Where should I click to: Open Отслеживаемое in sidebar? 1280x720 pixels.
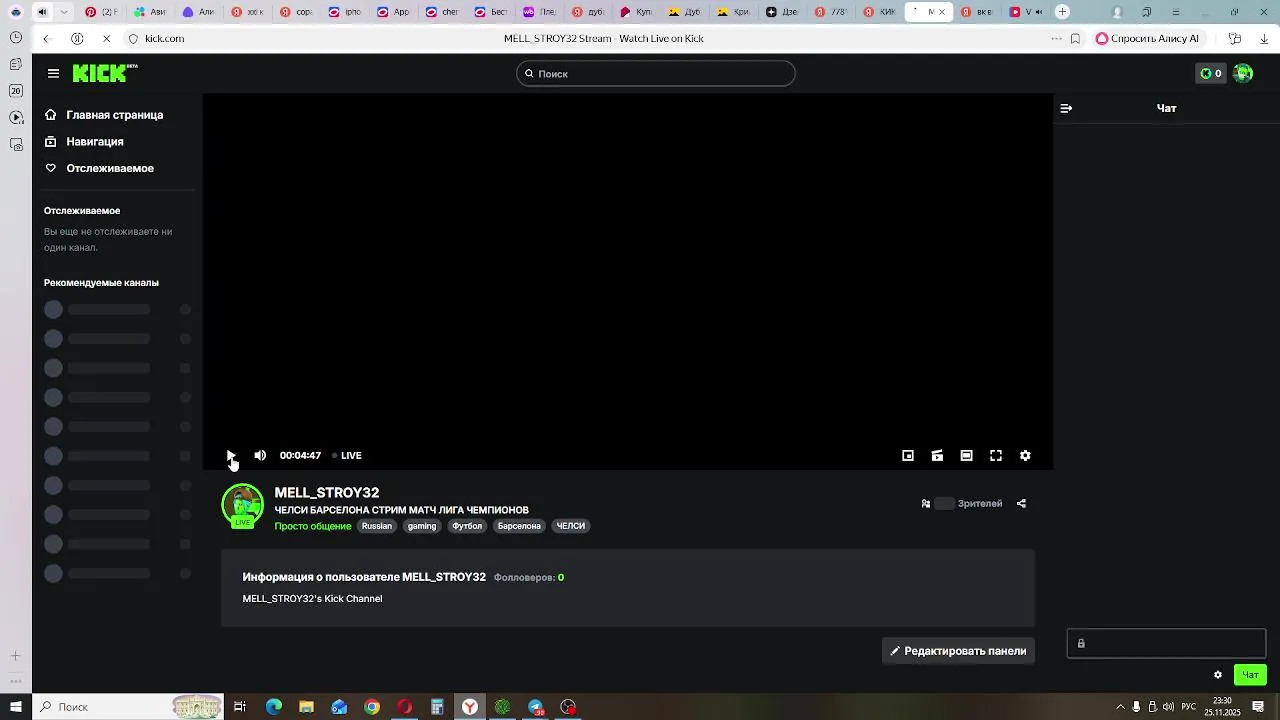[x=99, y=168]
